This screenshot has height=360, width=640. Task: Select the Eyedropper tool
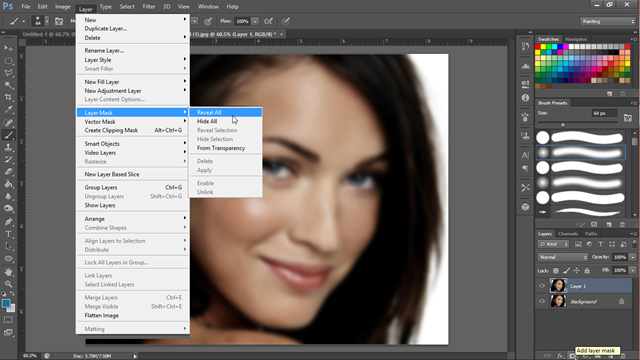8,110
